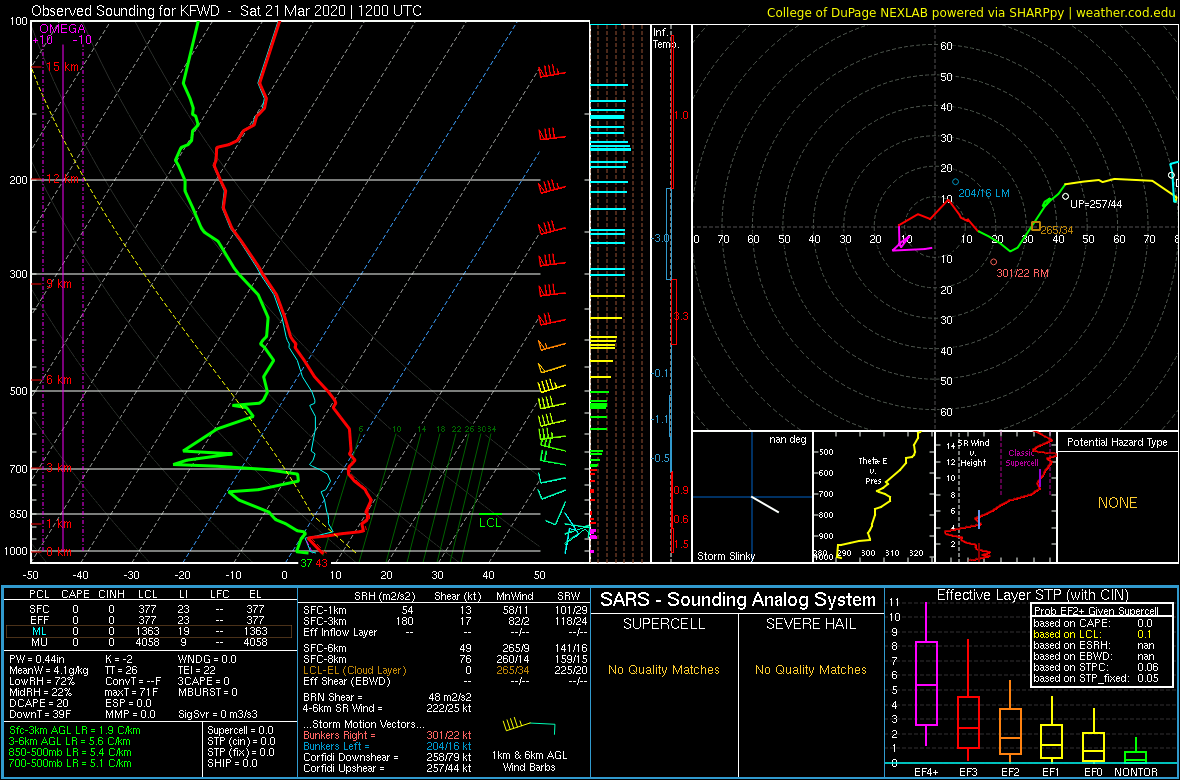Click the white circle Corfidi upshear marker
The height and width of the screenshot is (780, 1180).
coord(1066,197)
